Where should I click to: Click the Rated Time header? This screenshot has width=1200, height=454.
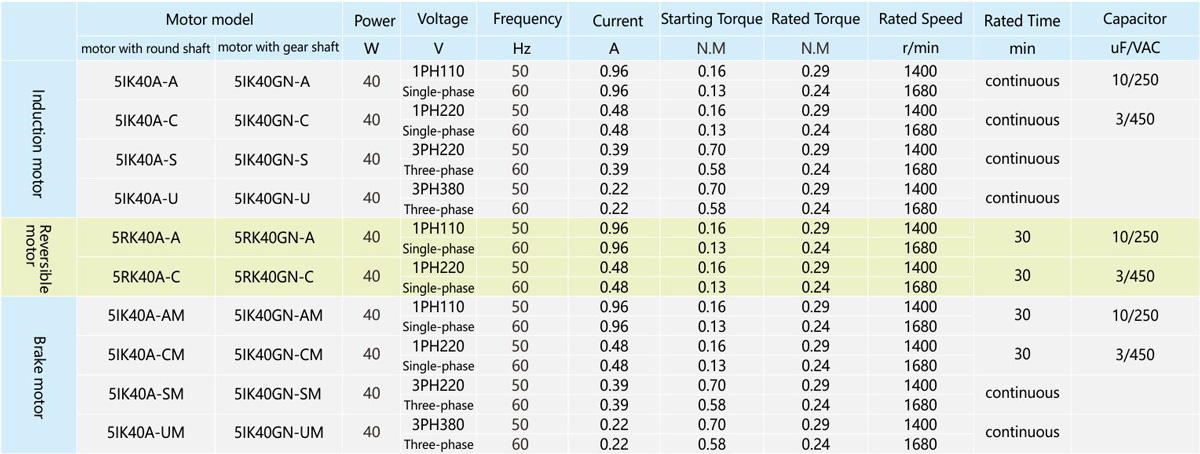point(1021,20)
